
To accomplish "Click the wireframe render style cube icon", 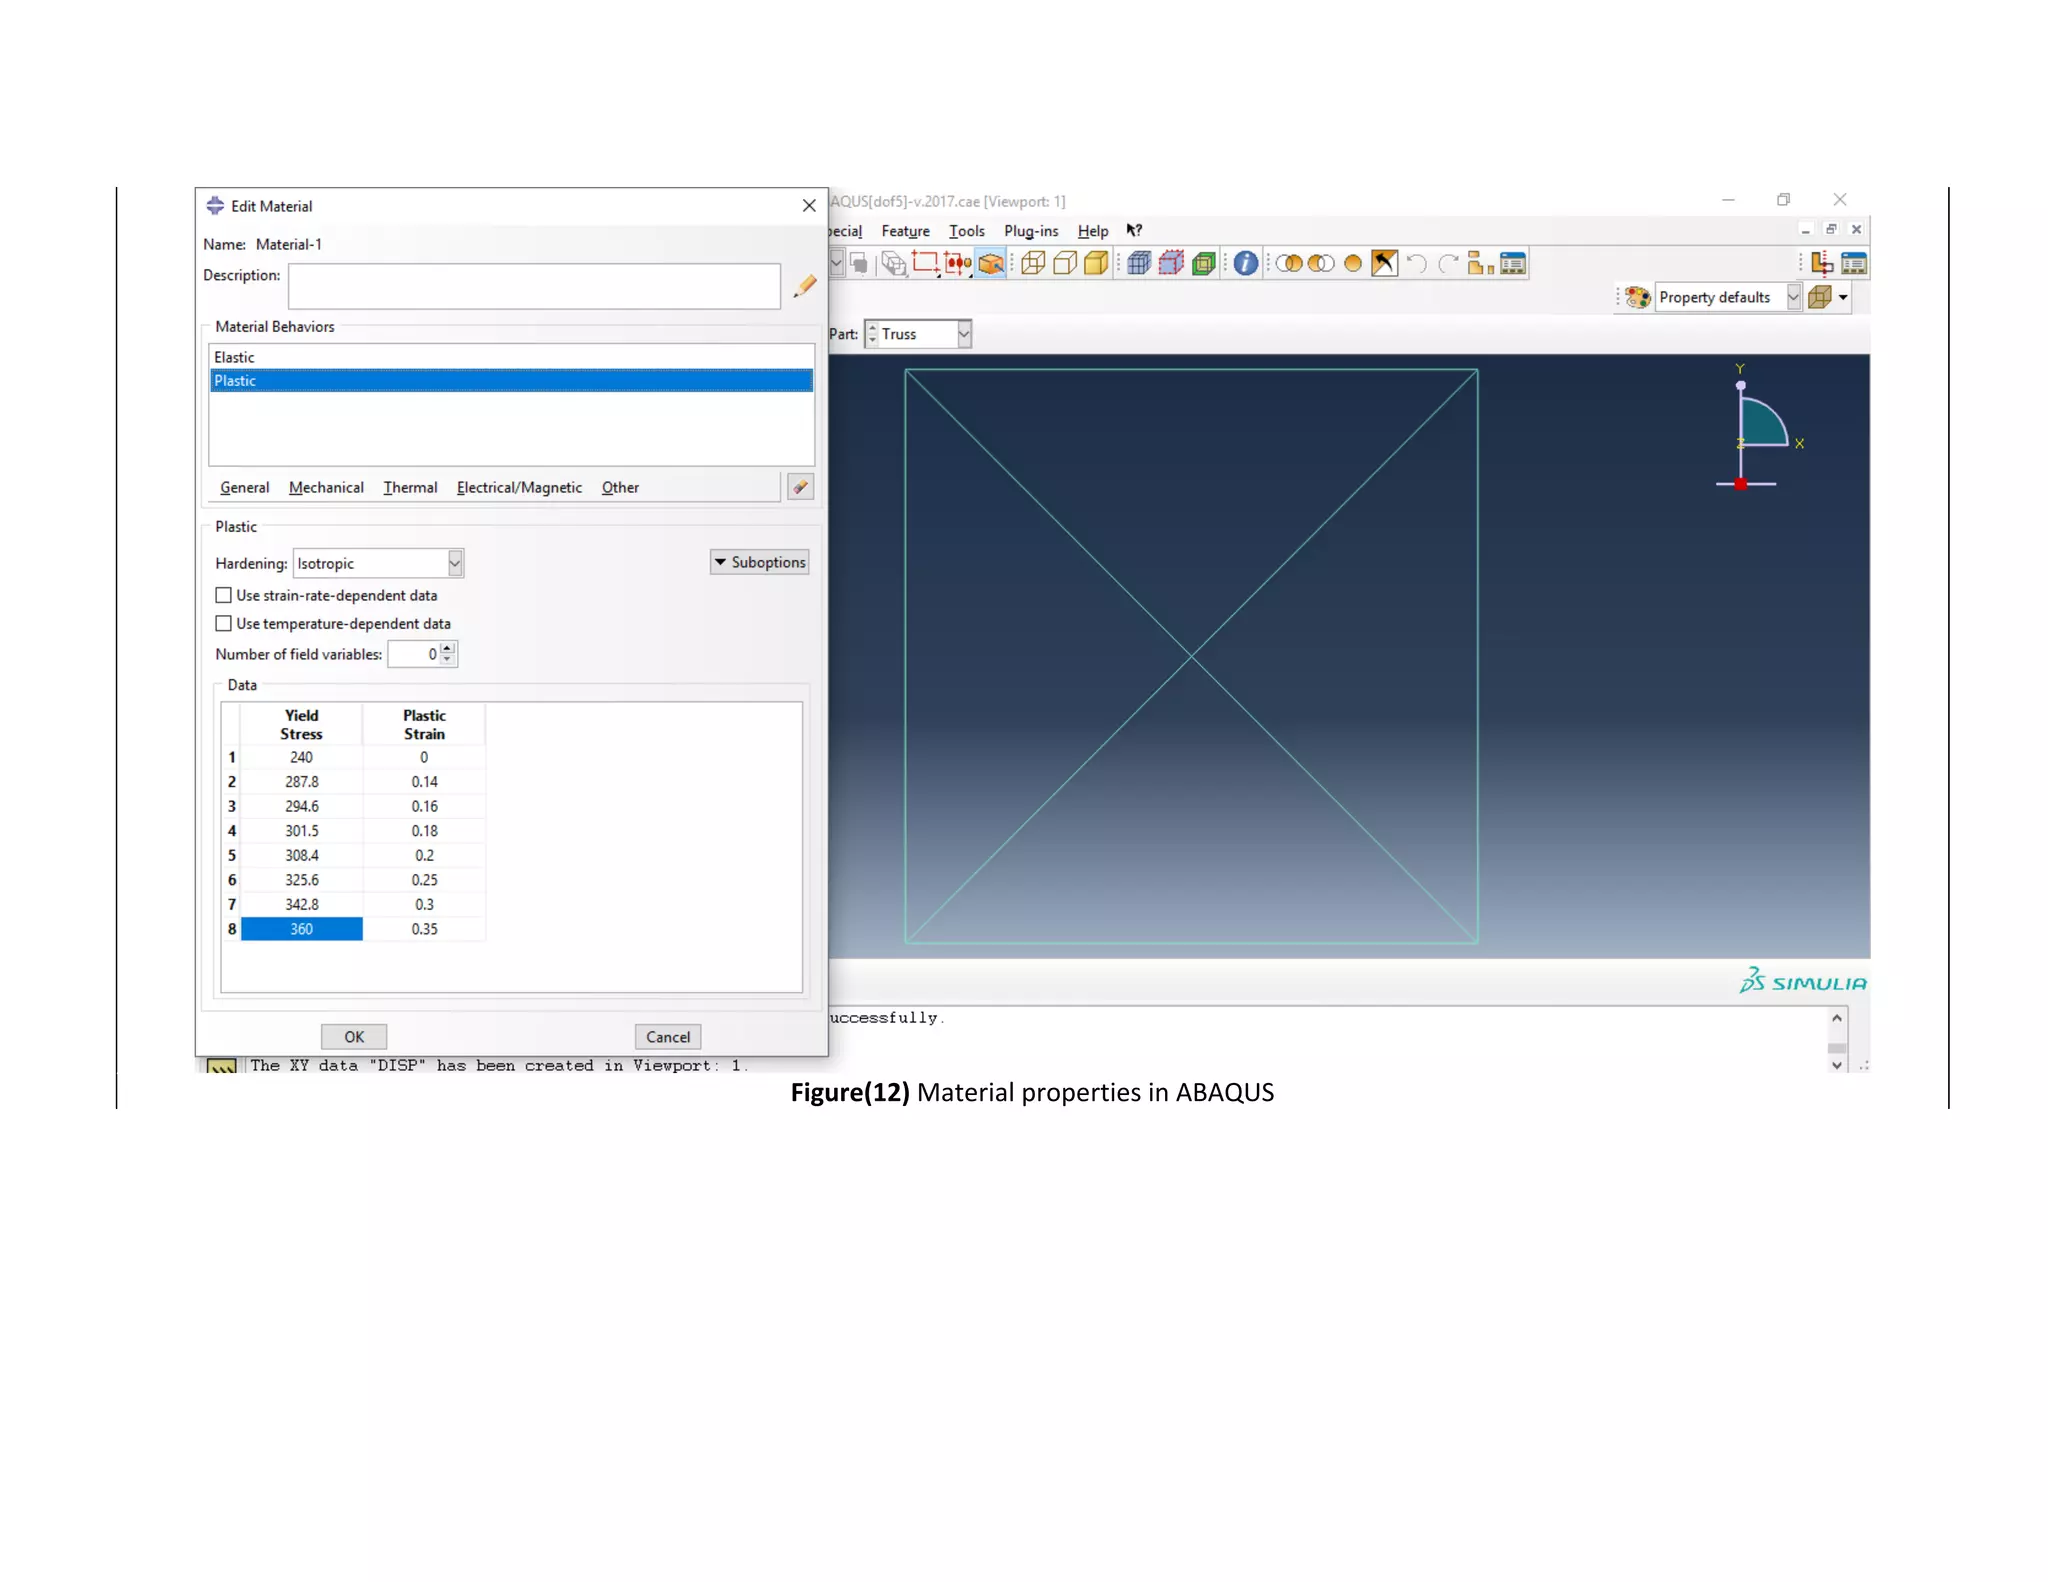I will 1033,263.
